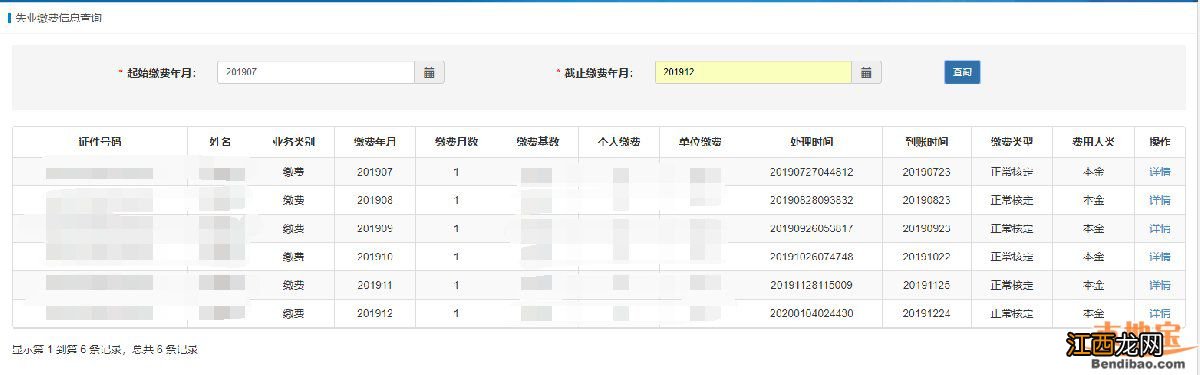Click the 操作 column header
Viewport: 1200px width, 375px height.
[1160, 142]
